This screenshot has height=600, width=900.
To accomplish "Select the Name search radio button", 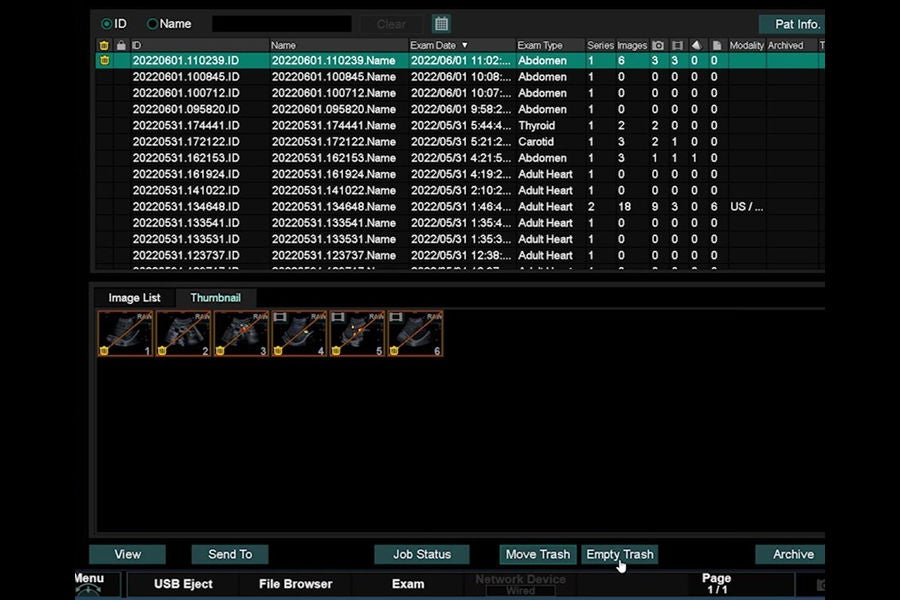I will click(152, 24).
